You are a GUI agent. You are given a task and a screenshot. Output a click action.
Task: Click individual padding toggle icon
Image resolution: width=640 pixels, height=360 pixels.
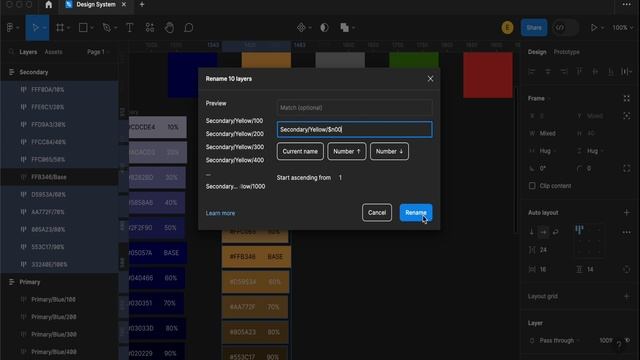tap(627, 269)
